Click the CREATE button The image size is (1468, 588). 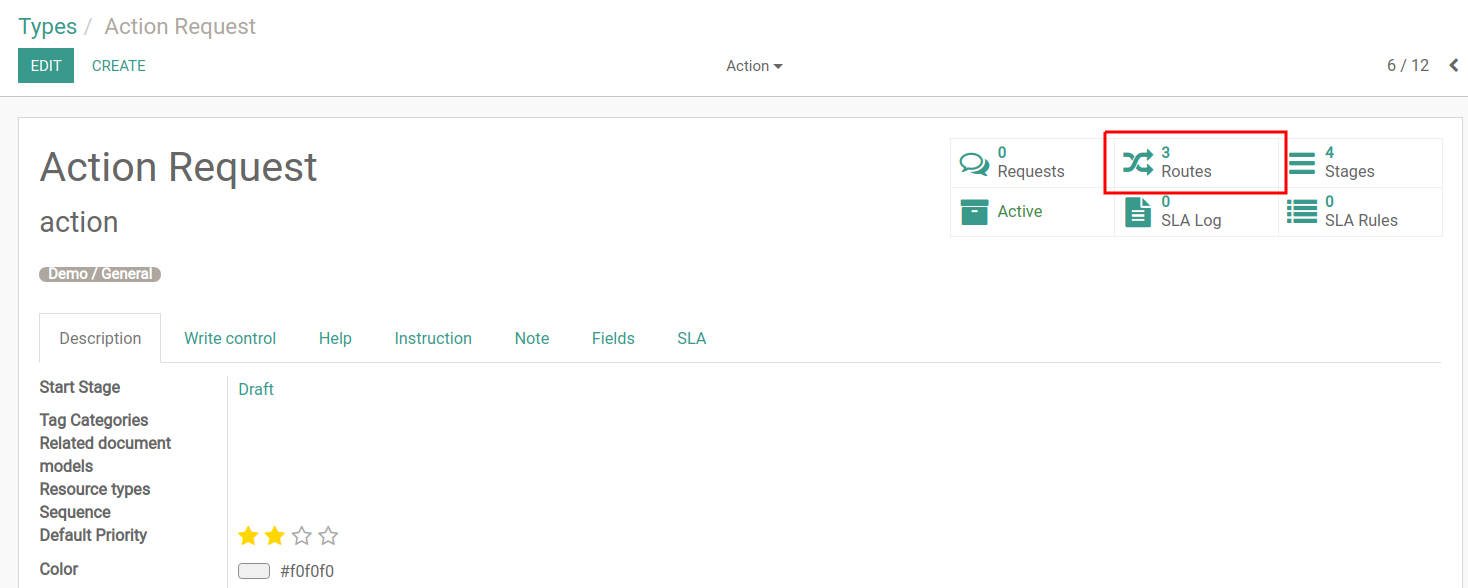click(119, 66)
